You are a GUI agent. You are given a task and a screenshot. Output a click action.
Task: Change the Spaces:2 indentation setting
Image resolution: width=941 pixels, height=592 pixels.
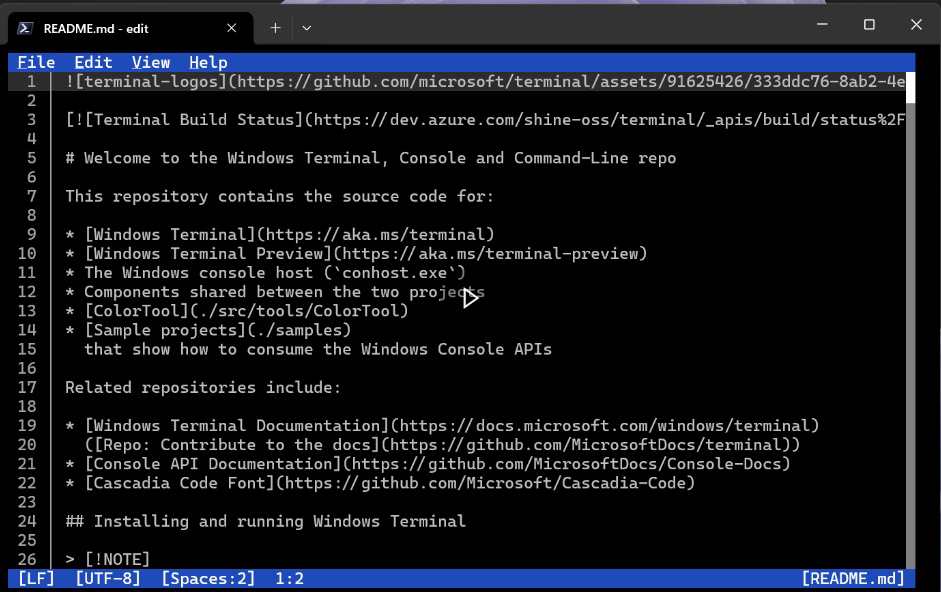(208, 579)
